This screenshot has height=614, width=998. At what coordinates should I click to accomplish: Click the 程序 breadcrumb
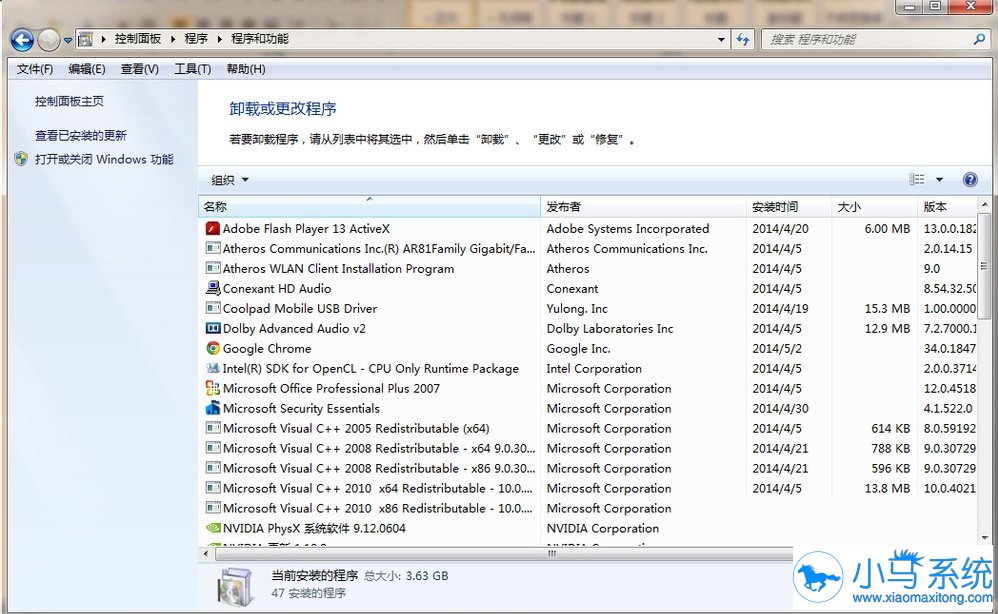pos(196,39)
